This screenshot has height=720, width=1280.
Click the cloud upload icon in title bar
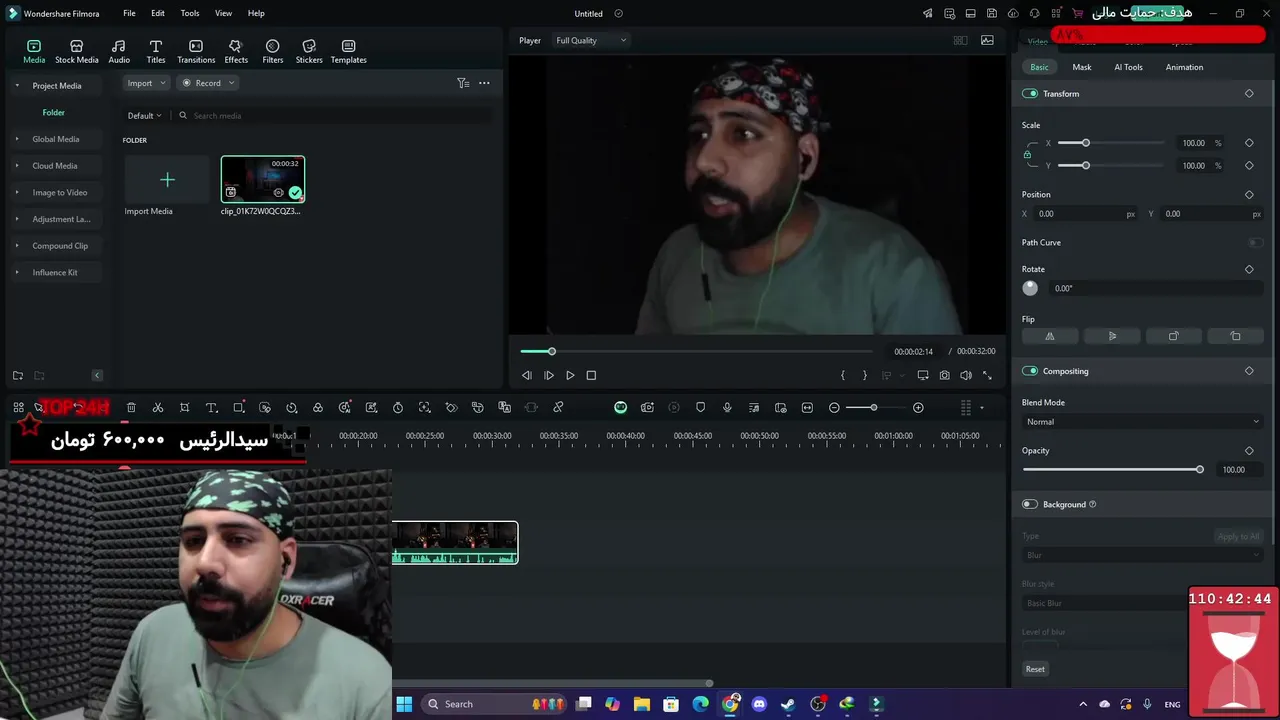point(1013,13)
